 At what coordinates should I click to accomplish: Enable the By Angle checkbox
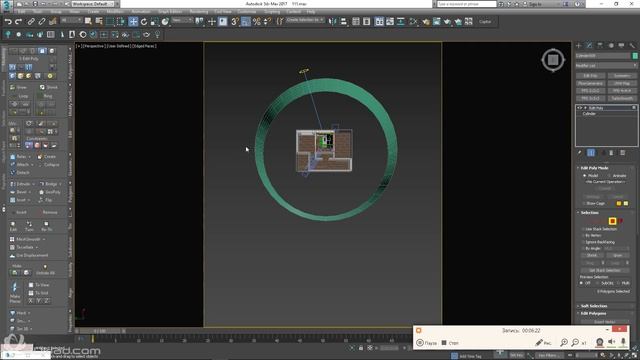(x=583, y=248)
